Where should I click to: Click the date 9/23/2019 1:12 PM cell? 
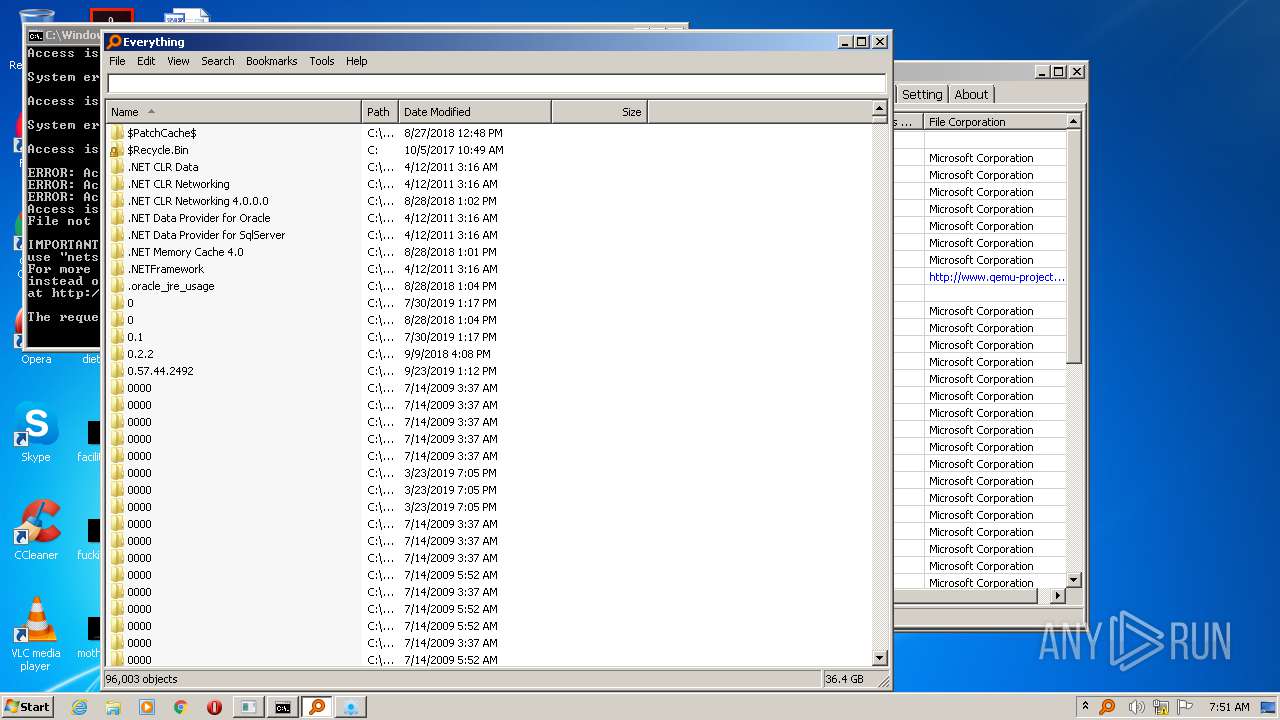(450, 371)
